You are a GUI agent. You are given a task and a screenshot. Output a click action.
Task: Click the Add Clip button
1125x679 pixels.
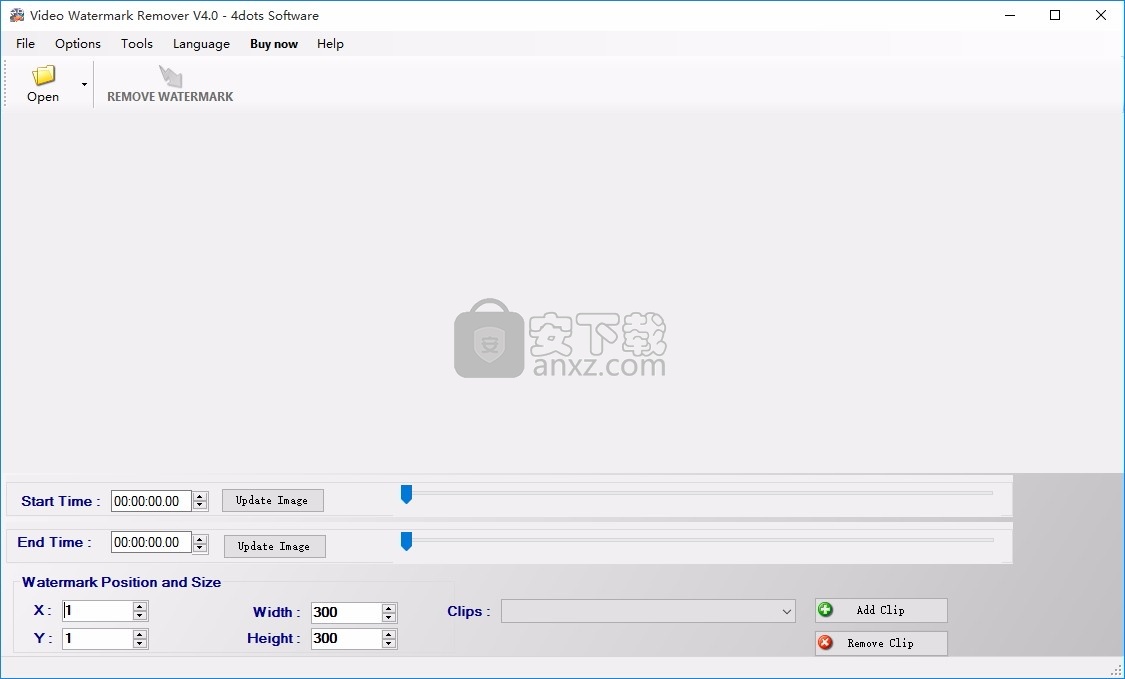tap(881, 610)
